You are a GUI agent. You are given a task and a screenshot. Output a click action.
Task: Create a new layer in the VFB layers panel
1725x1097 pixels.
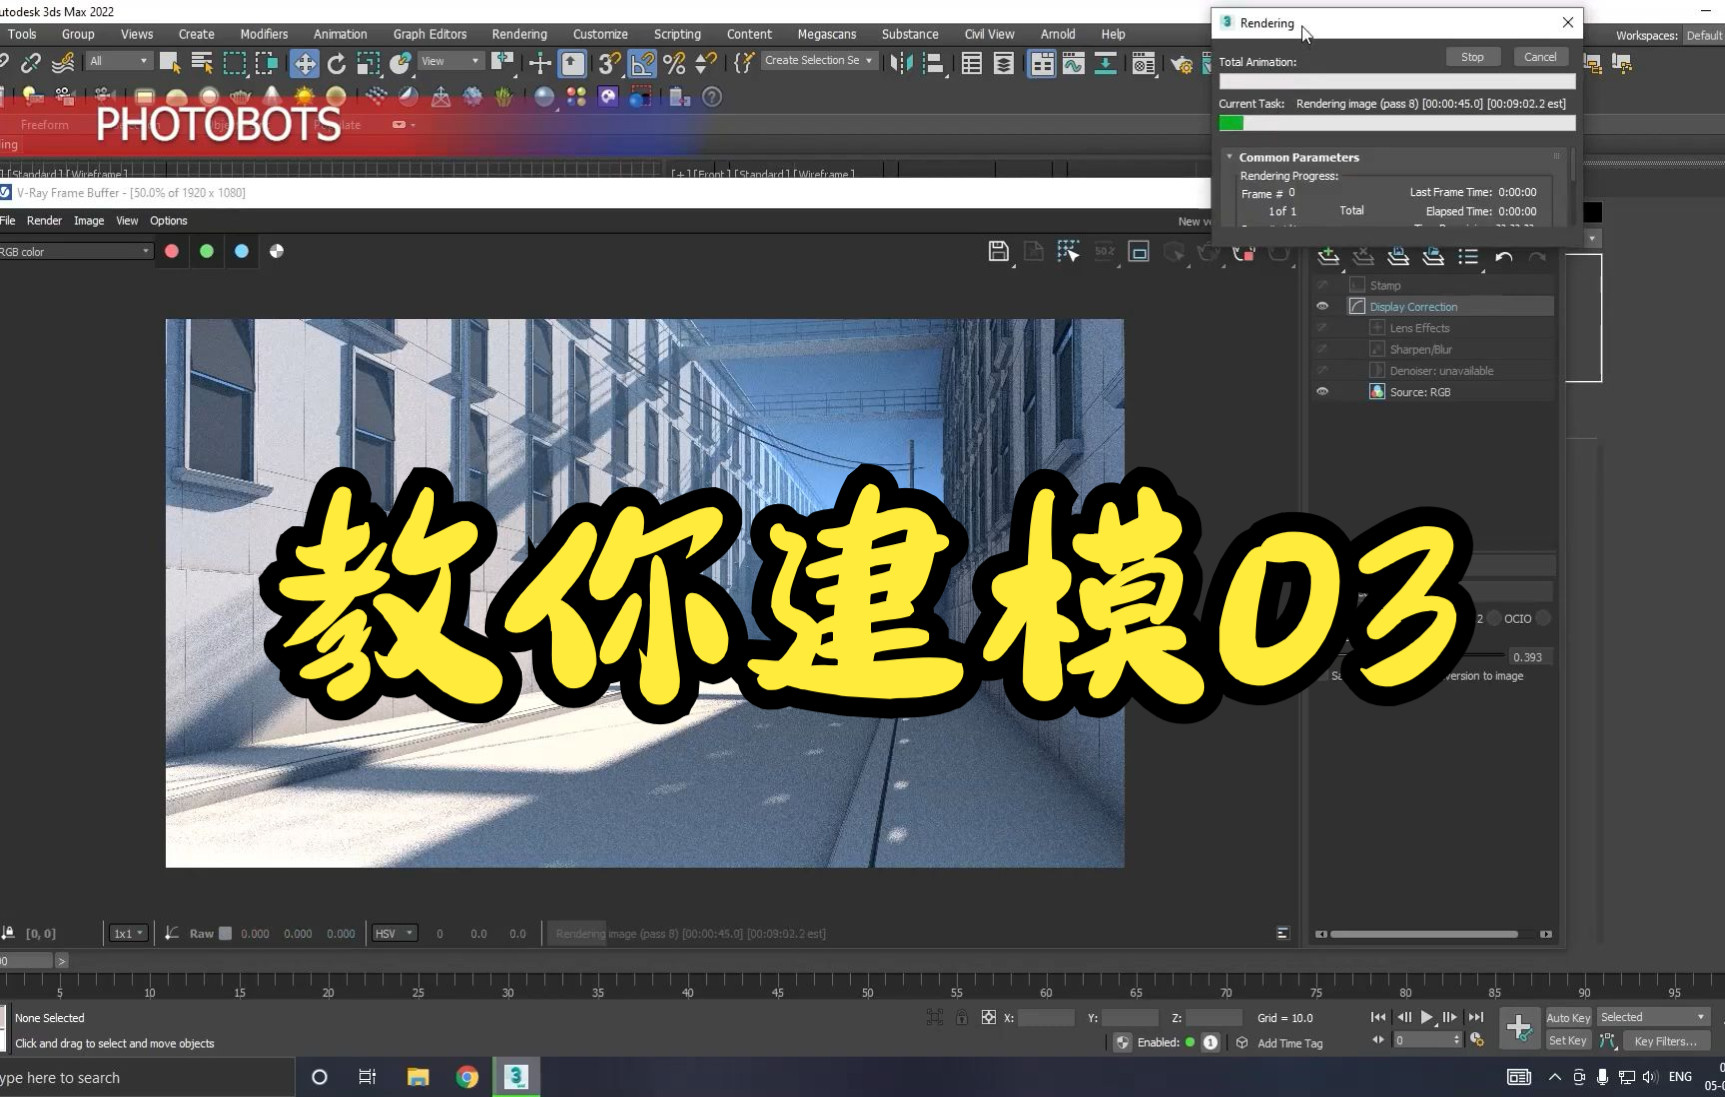click(x=1328, y=257)
